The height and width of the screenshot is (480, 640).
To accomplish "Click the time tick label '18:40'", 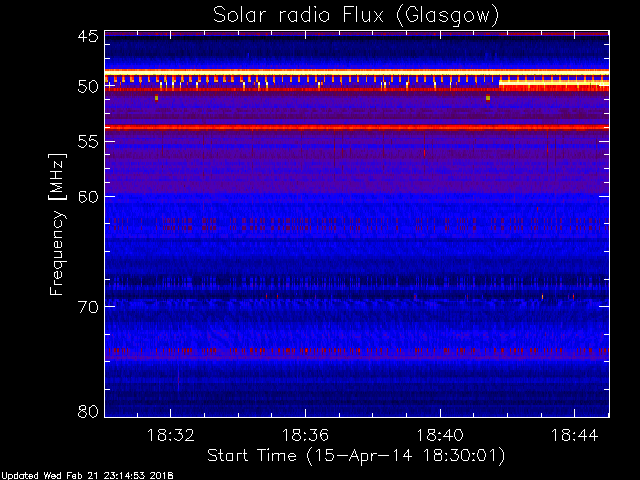I will 440,435.
